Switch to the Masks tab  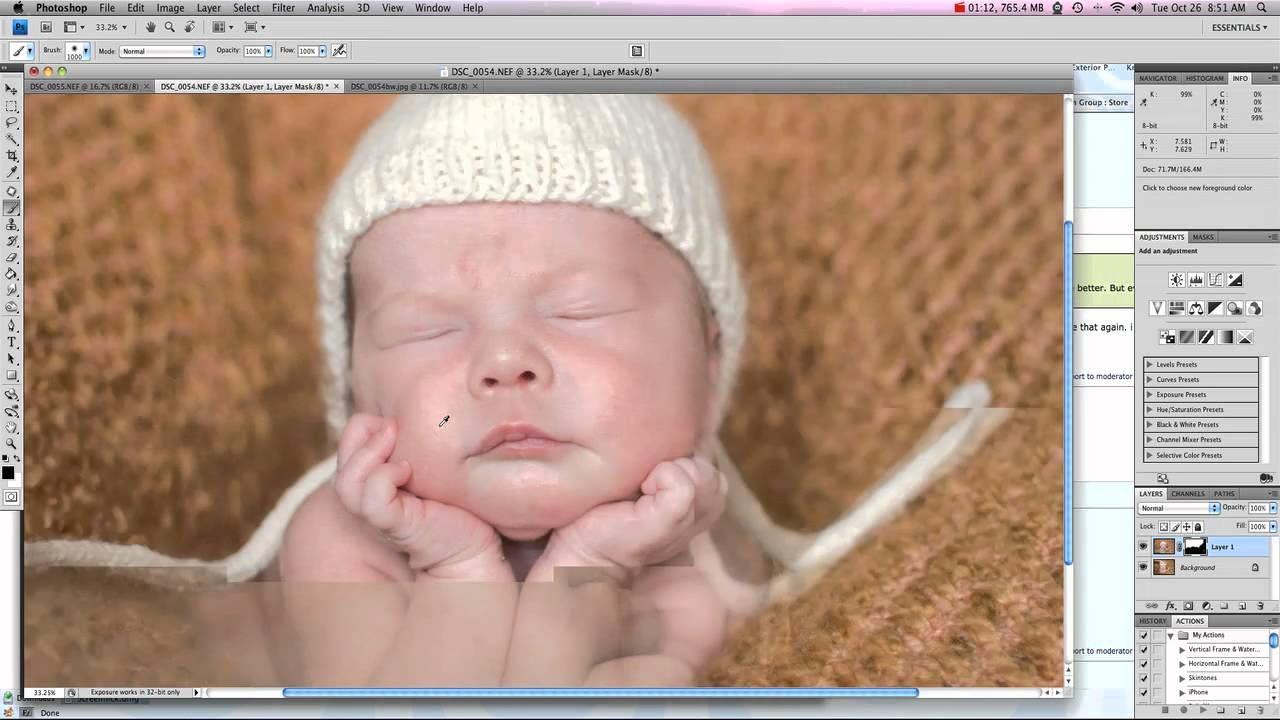tap(1203, 237)
